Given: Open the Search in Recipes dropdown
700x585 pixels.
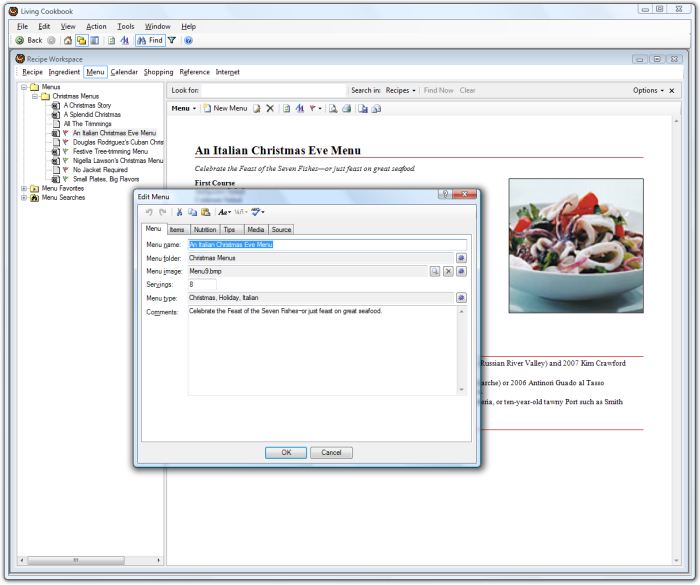Looking at the screenshot, I should 400,91.
